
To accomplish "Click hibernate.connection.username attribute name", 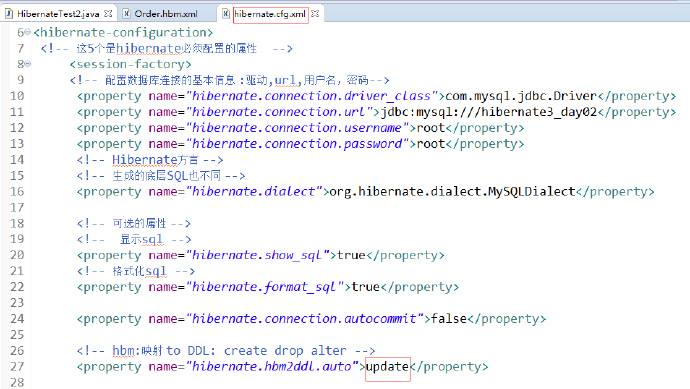I will click(297, 128).
